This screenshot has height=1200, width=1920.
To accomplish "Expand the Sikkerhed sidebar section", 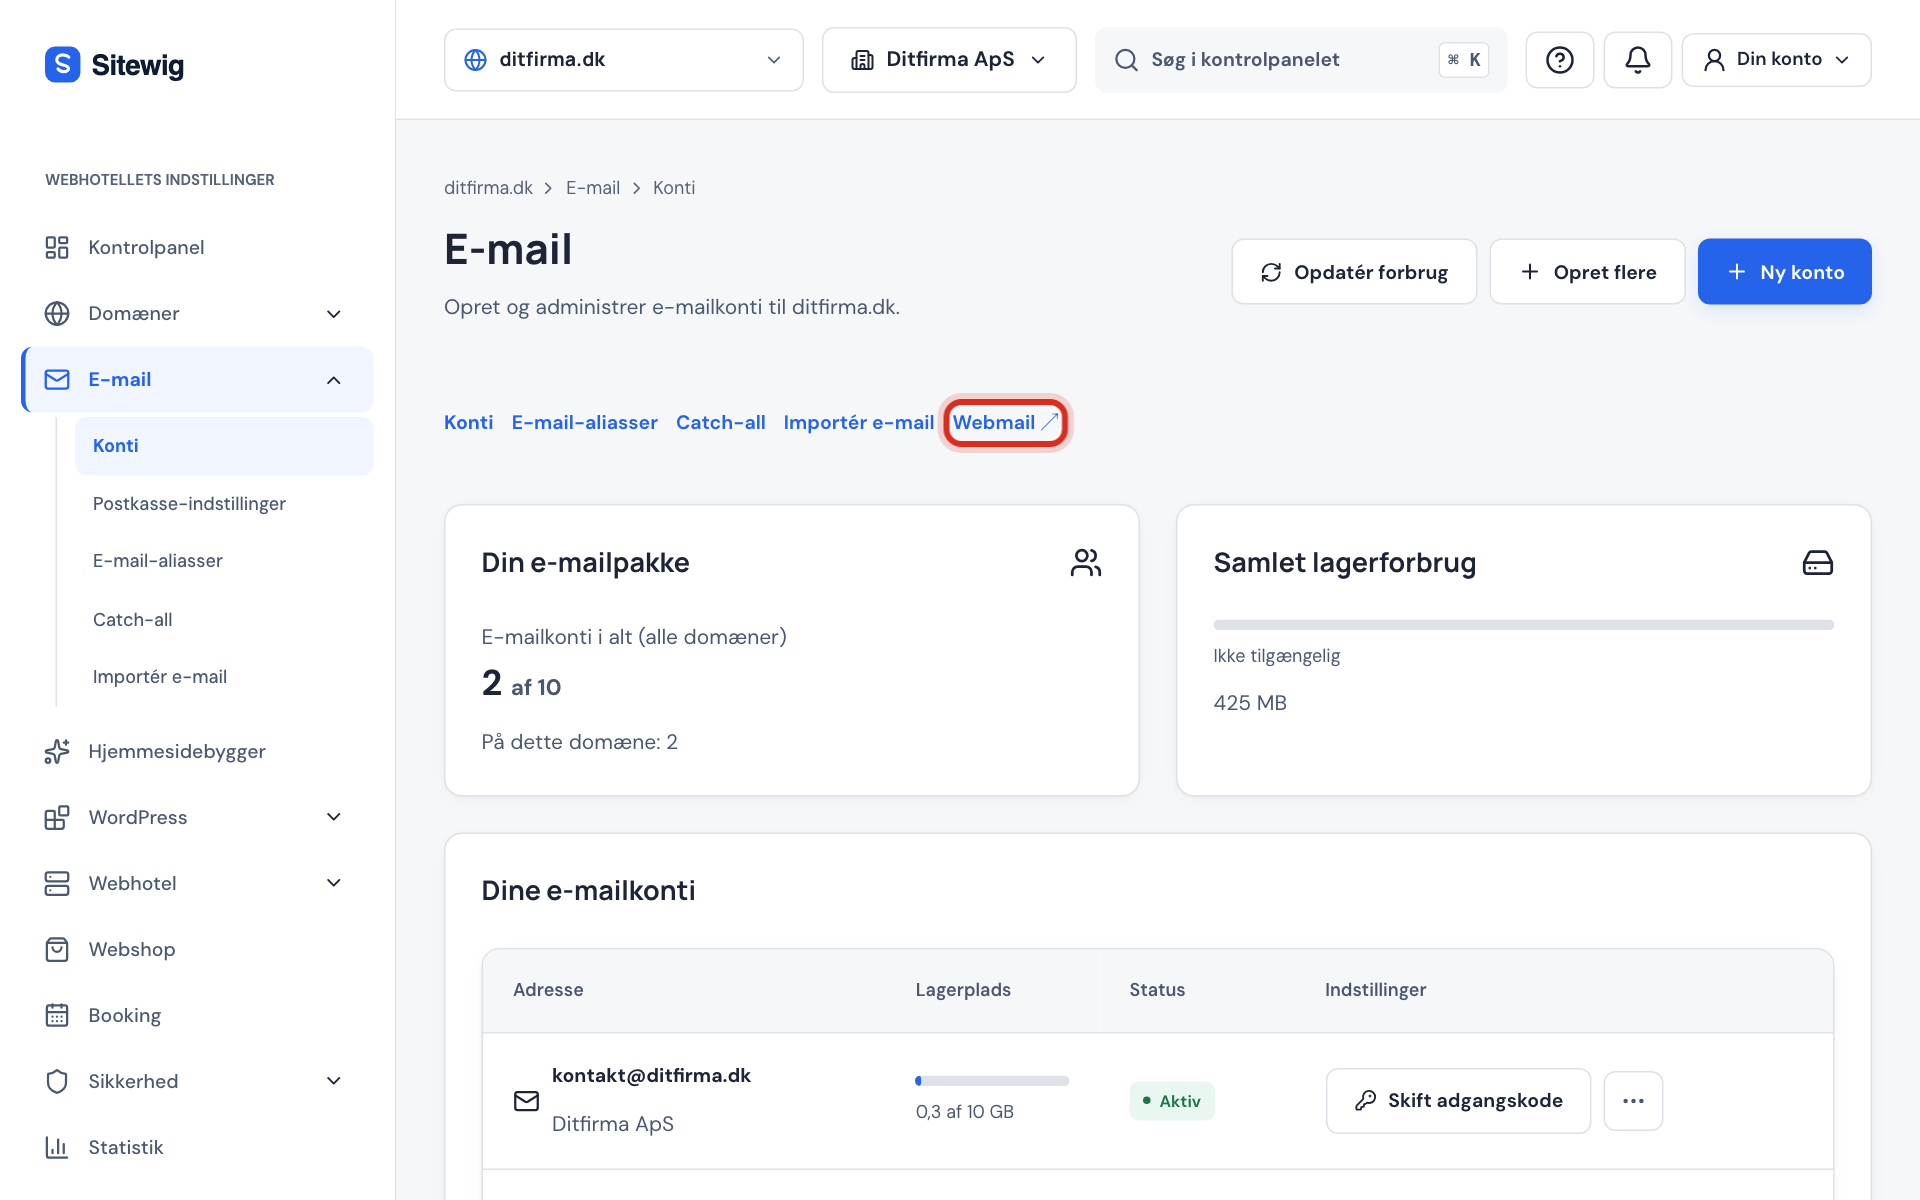I will point(334,1081).
